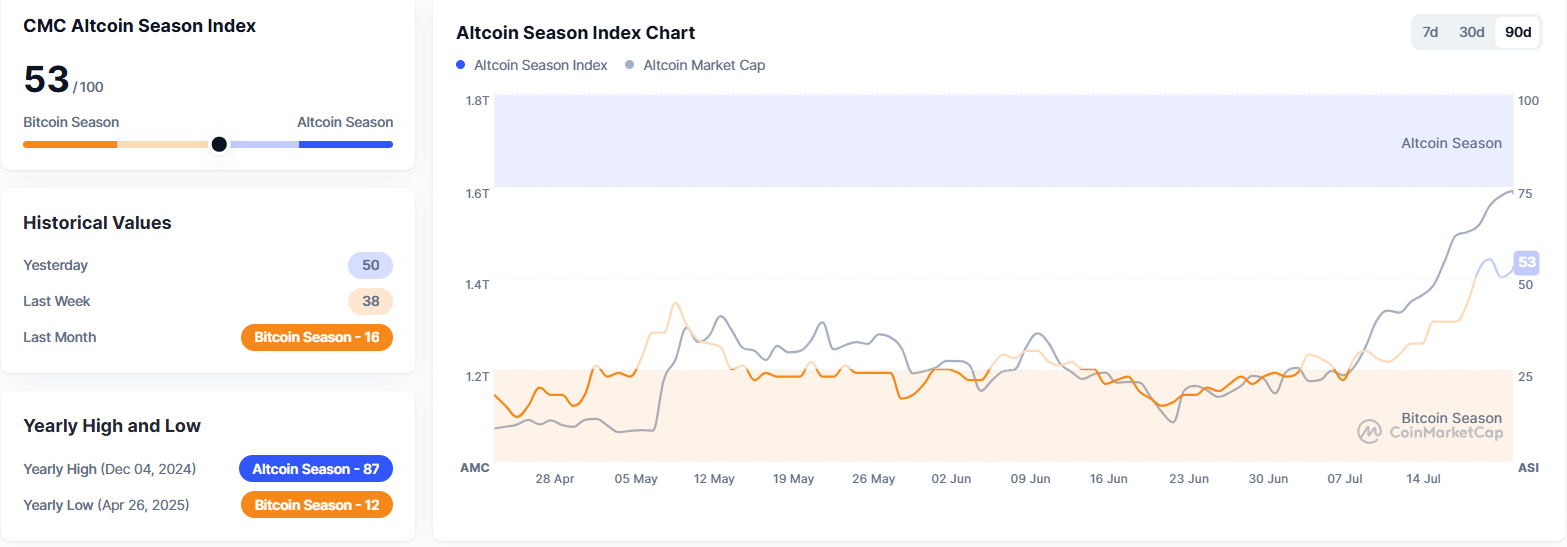
Task: Click the CMC Altcoin Season Index heading
Action: 139,26
